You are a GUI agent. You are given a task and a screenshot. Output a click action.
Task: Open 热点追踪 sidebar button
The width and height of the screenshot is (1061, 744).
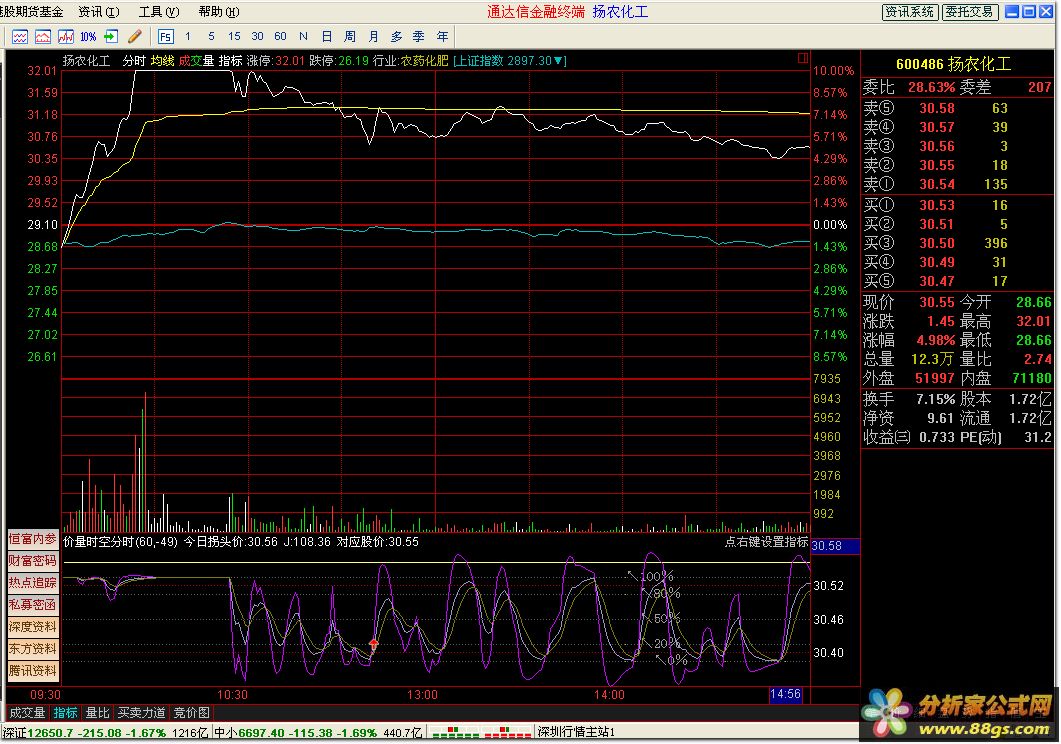coord(32,582)
